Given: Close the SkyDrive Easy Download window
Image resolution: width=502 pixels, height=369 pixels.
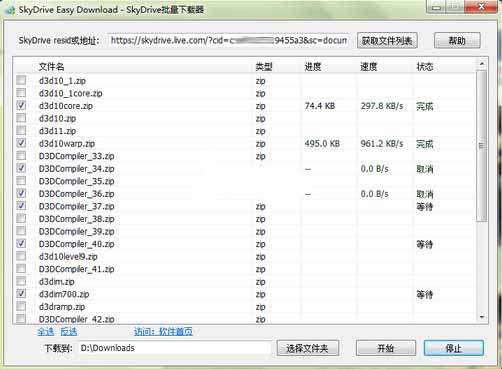Looking at the screenshot, I should tap(481, 7).
